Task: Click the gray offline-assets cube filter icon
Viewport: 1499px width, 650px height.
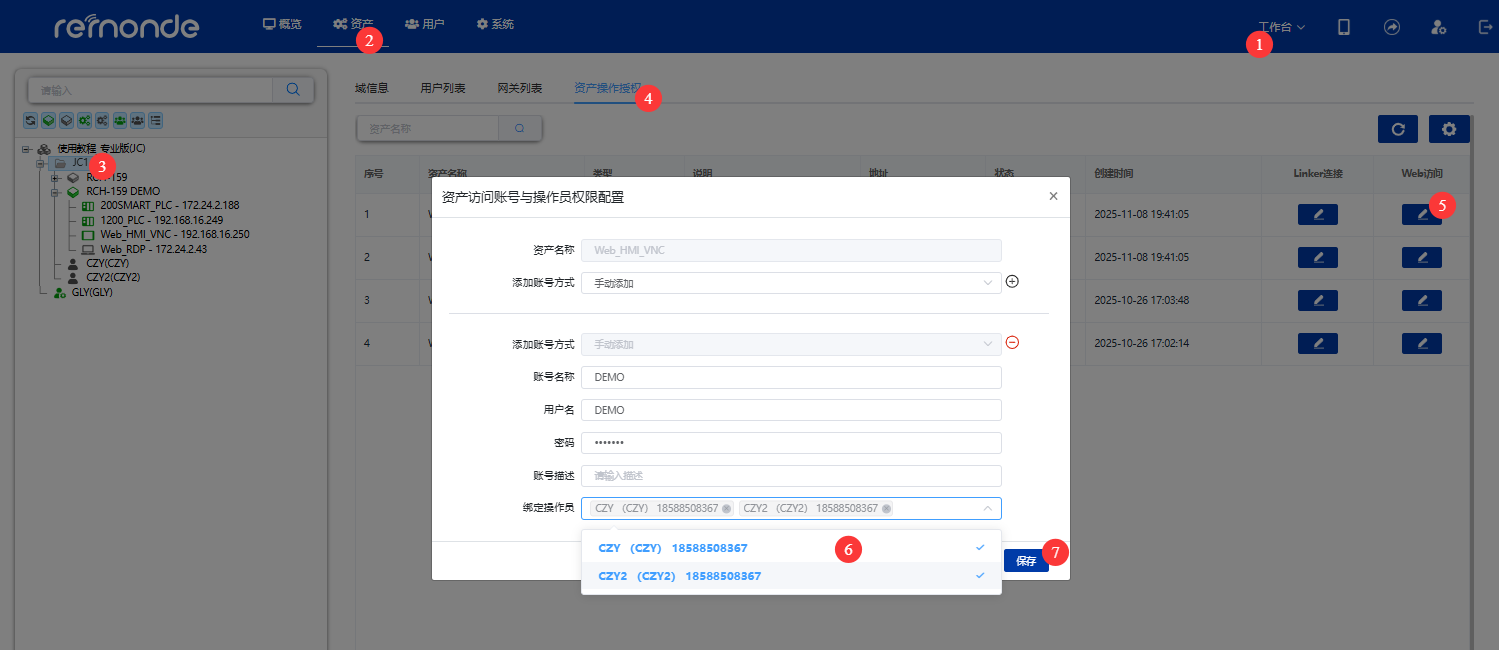Action: click(66, 120)
